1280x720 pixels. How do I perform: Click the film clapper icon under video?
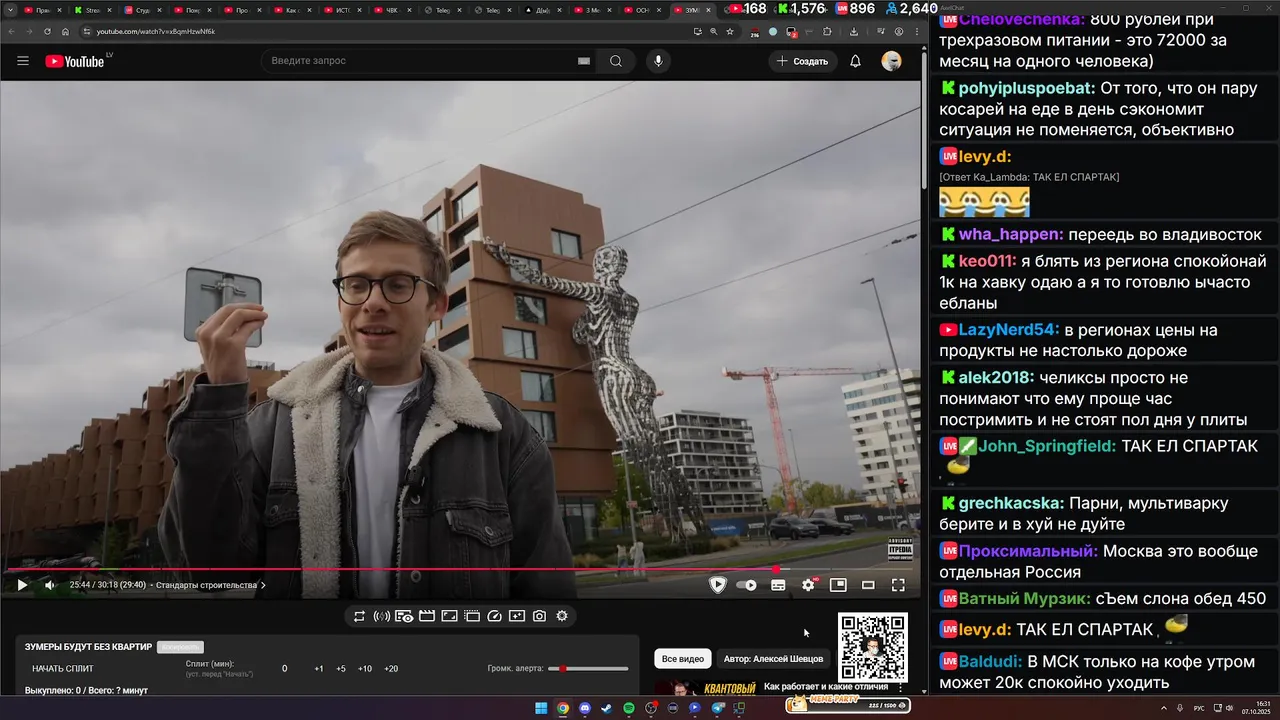coord(427,616)
